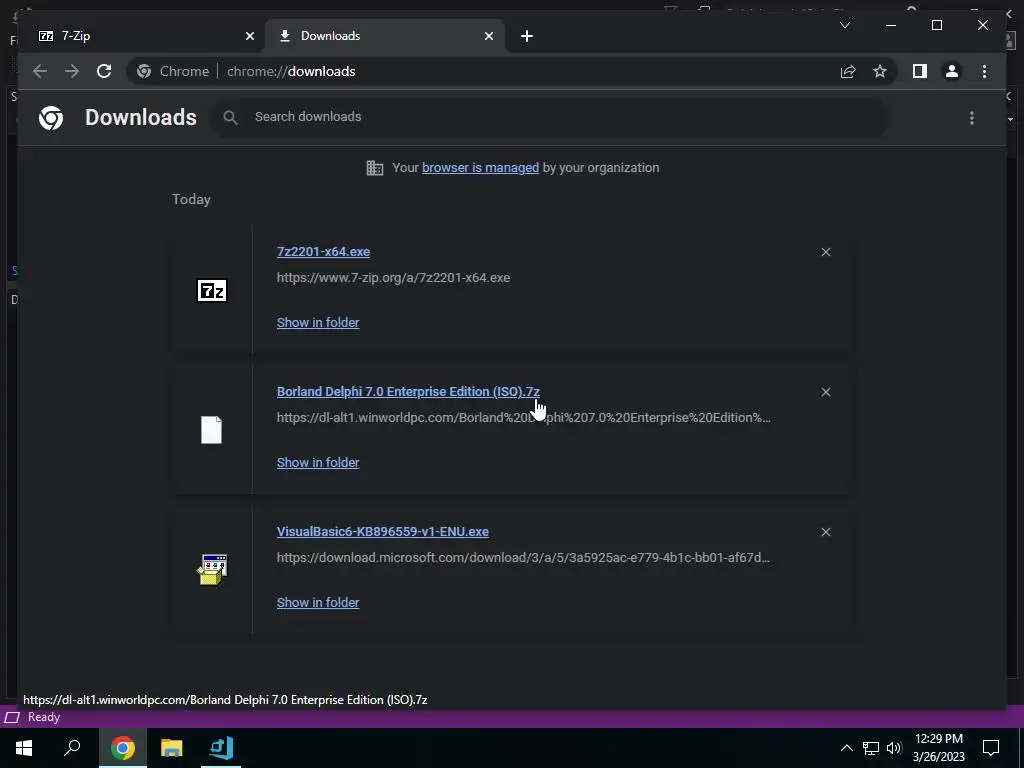Image resolution: width=1024 pixels, height=768 pixels.
Task: Open network status tray icon
Action: click(x=871, y=748)
